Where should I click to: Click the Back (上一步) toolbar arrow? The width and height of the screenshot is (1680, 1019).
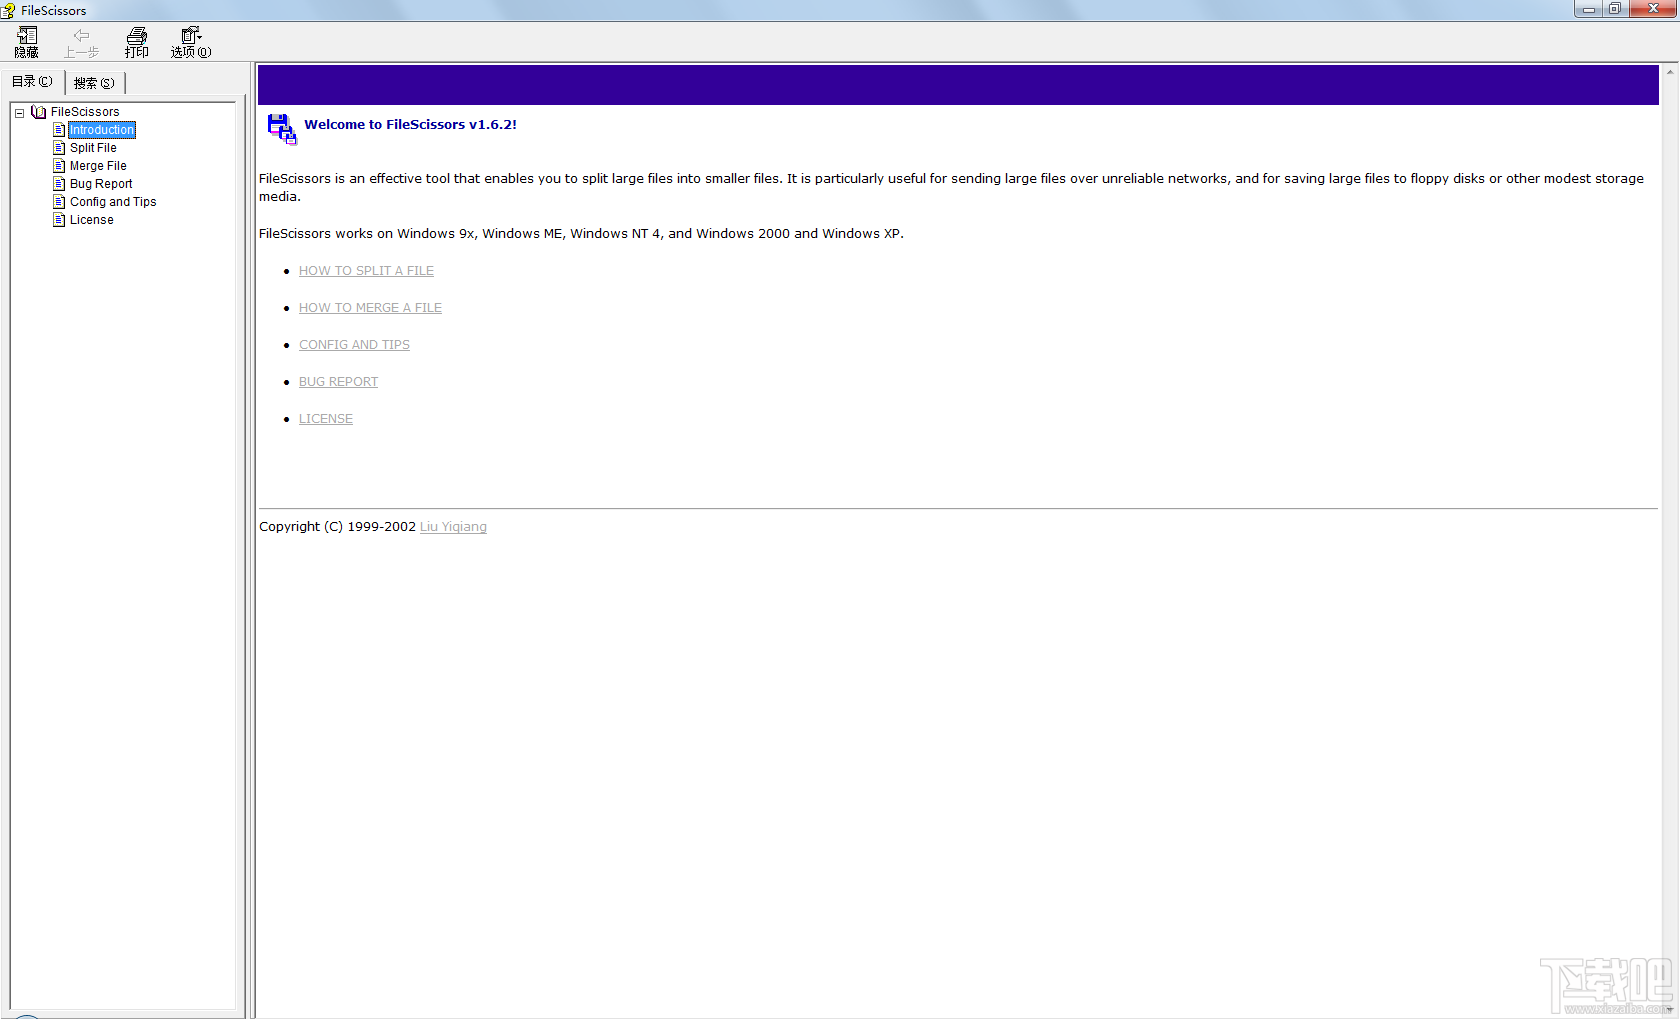pyautogui.click(x=81, y=41)
